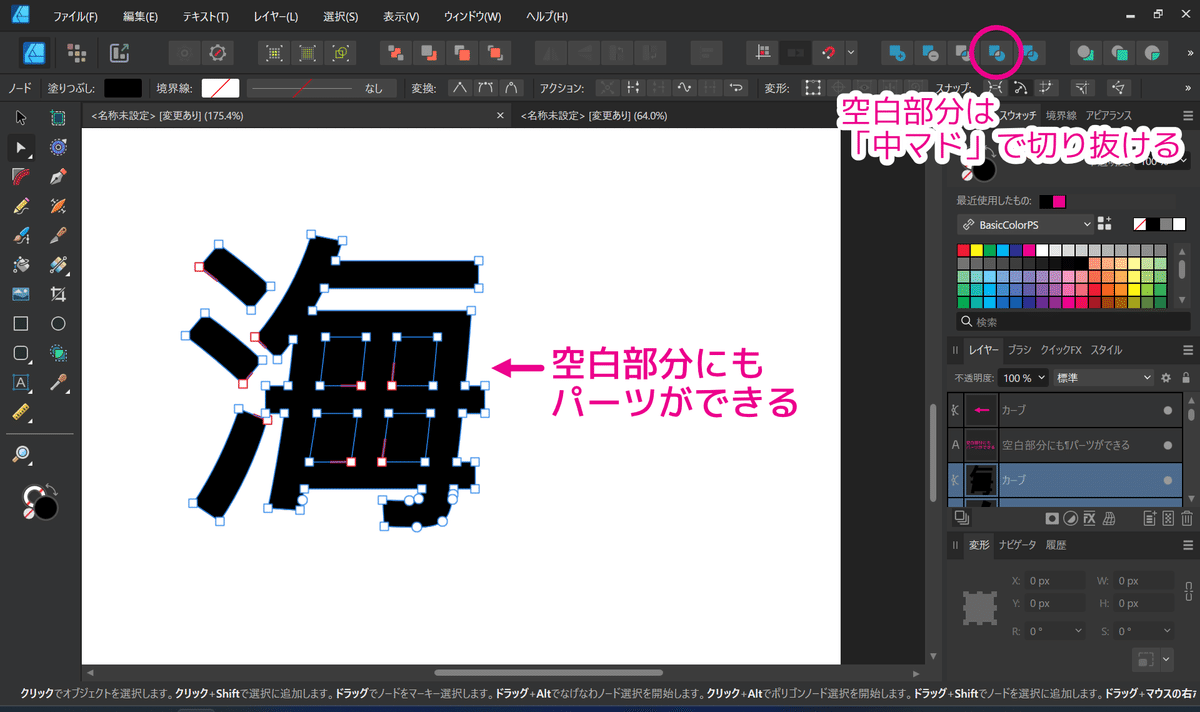Click the Mask Layer icon

pos(1052,518)
